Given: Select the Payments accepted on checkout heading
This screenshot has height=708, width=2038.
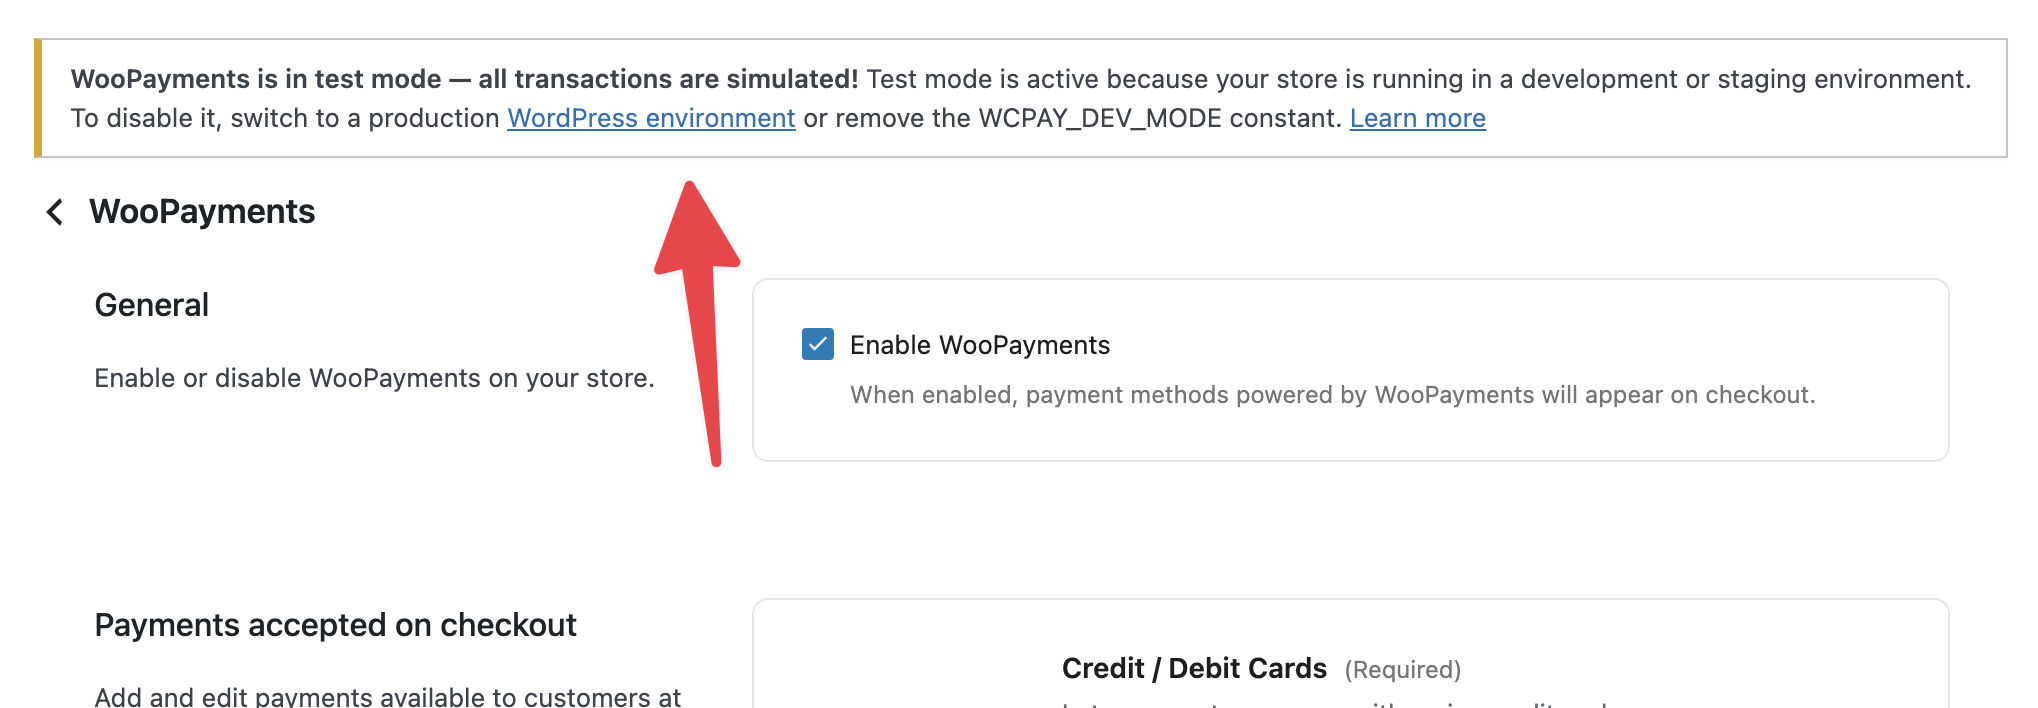Looking at the screenshot, I should 335,625.
